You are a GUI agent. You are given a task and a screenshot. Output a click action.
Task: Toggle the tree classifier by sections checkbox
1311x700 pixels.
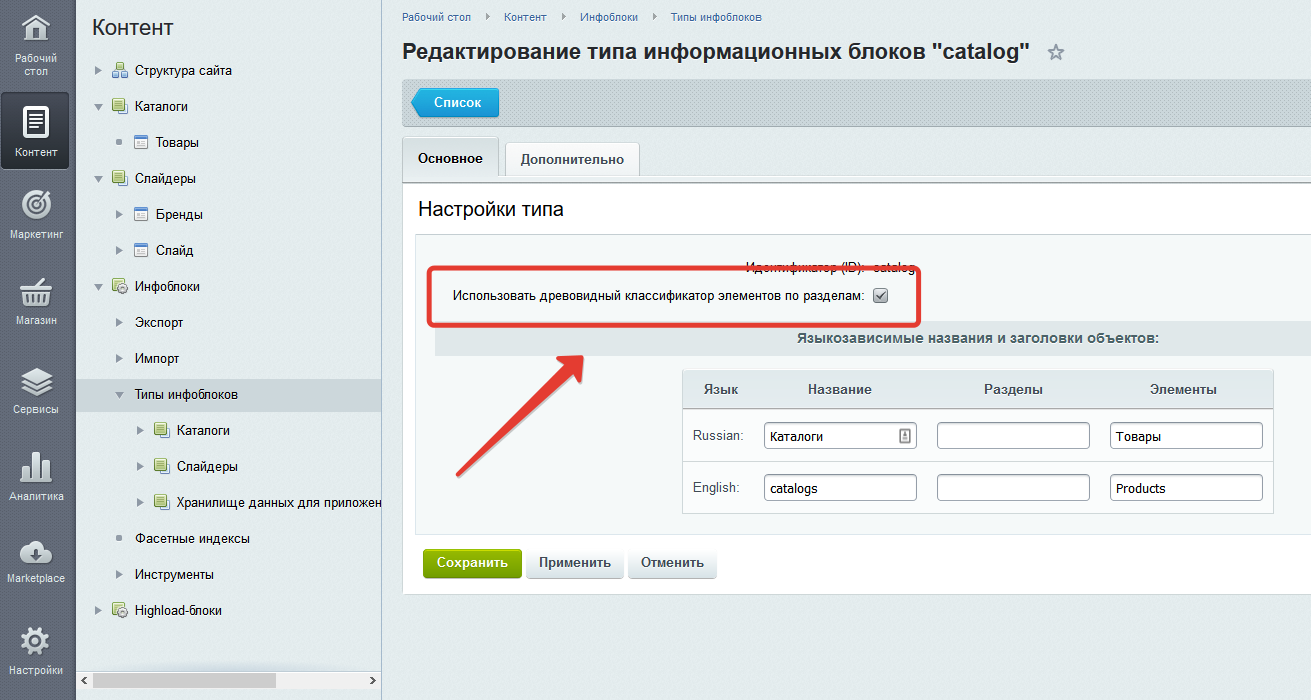click(880, 295)
